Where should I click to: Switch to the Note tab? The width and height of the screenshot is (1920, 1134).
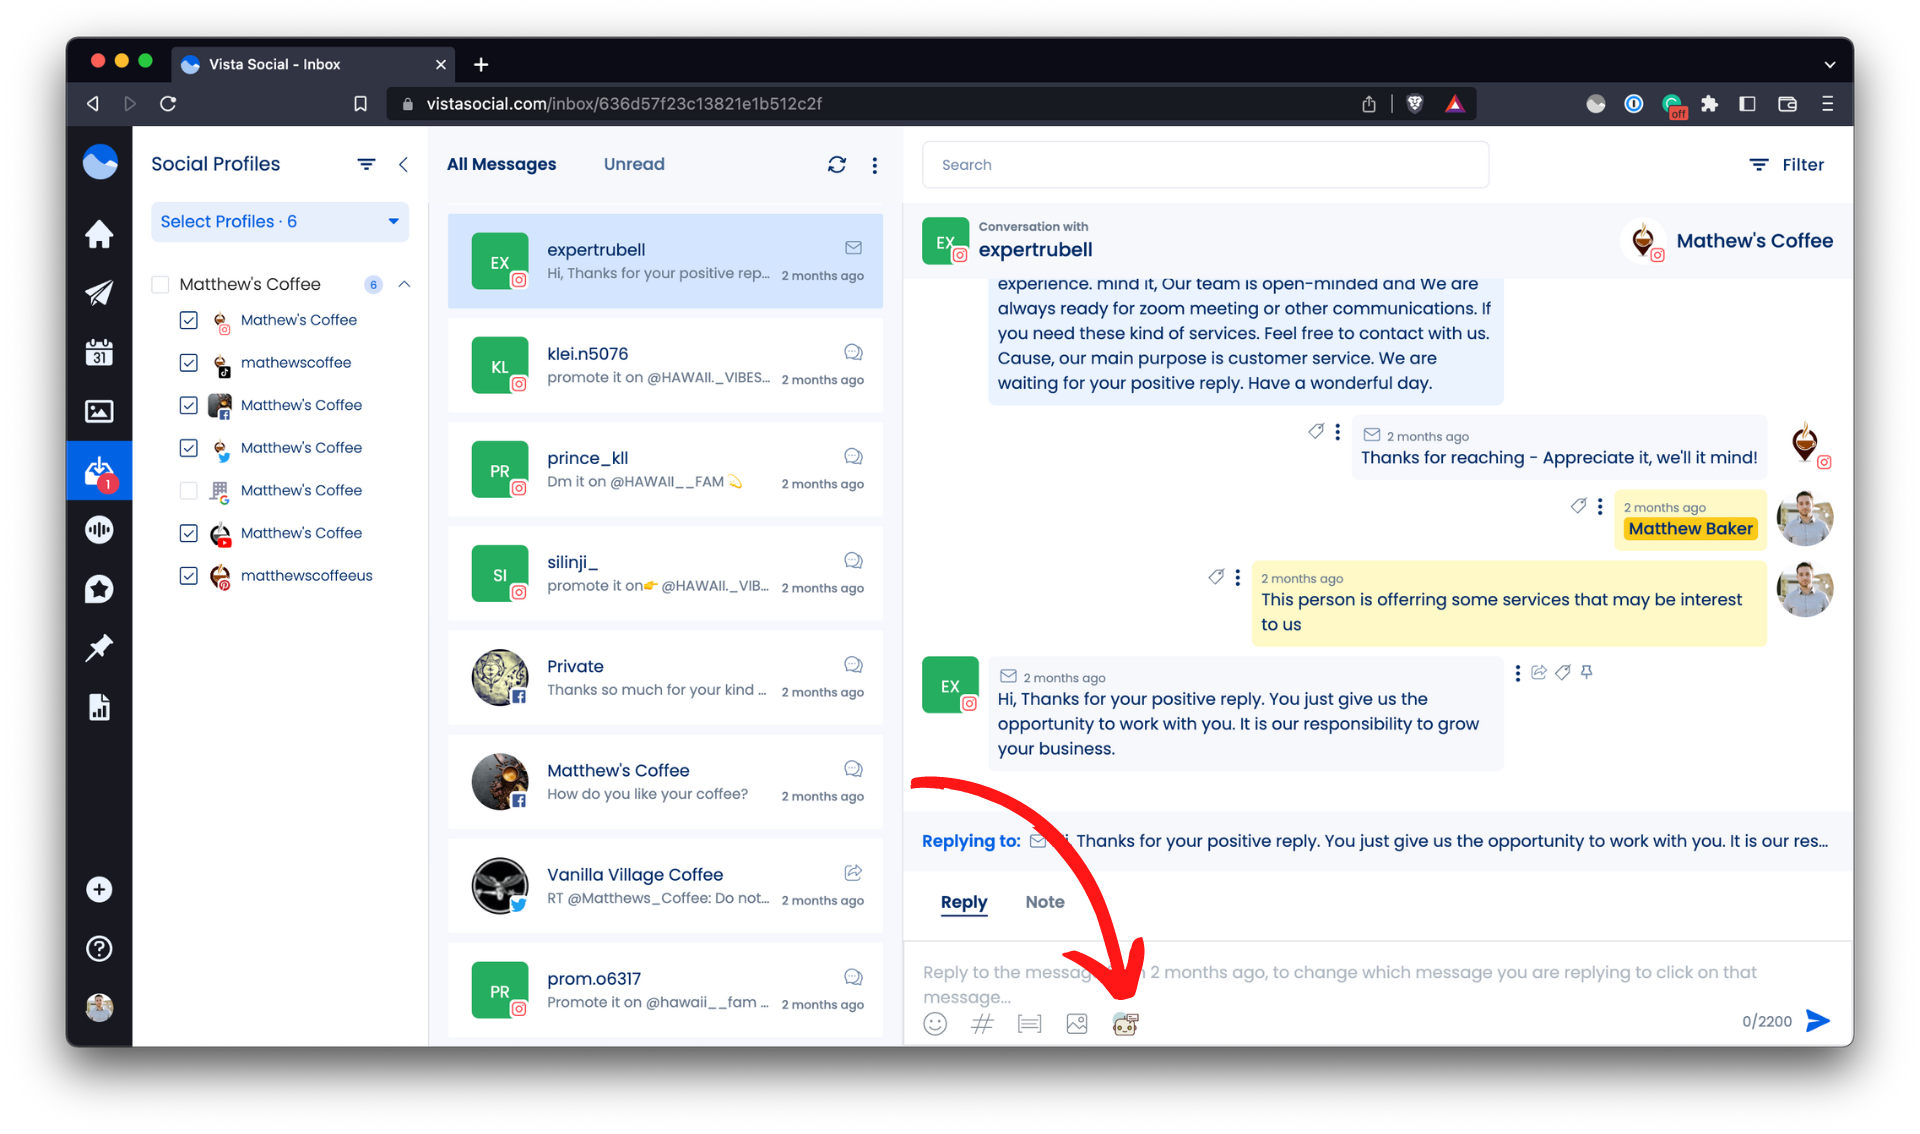(x=1045, y=902)
